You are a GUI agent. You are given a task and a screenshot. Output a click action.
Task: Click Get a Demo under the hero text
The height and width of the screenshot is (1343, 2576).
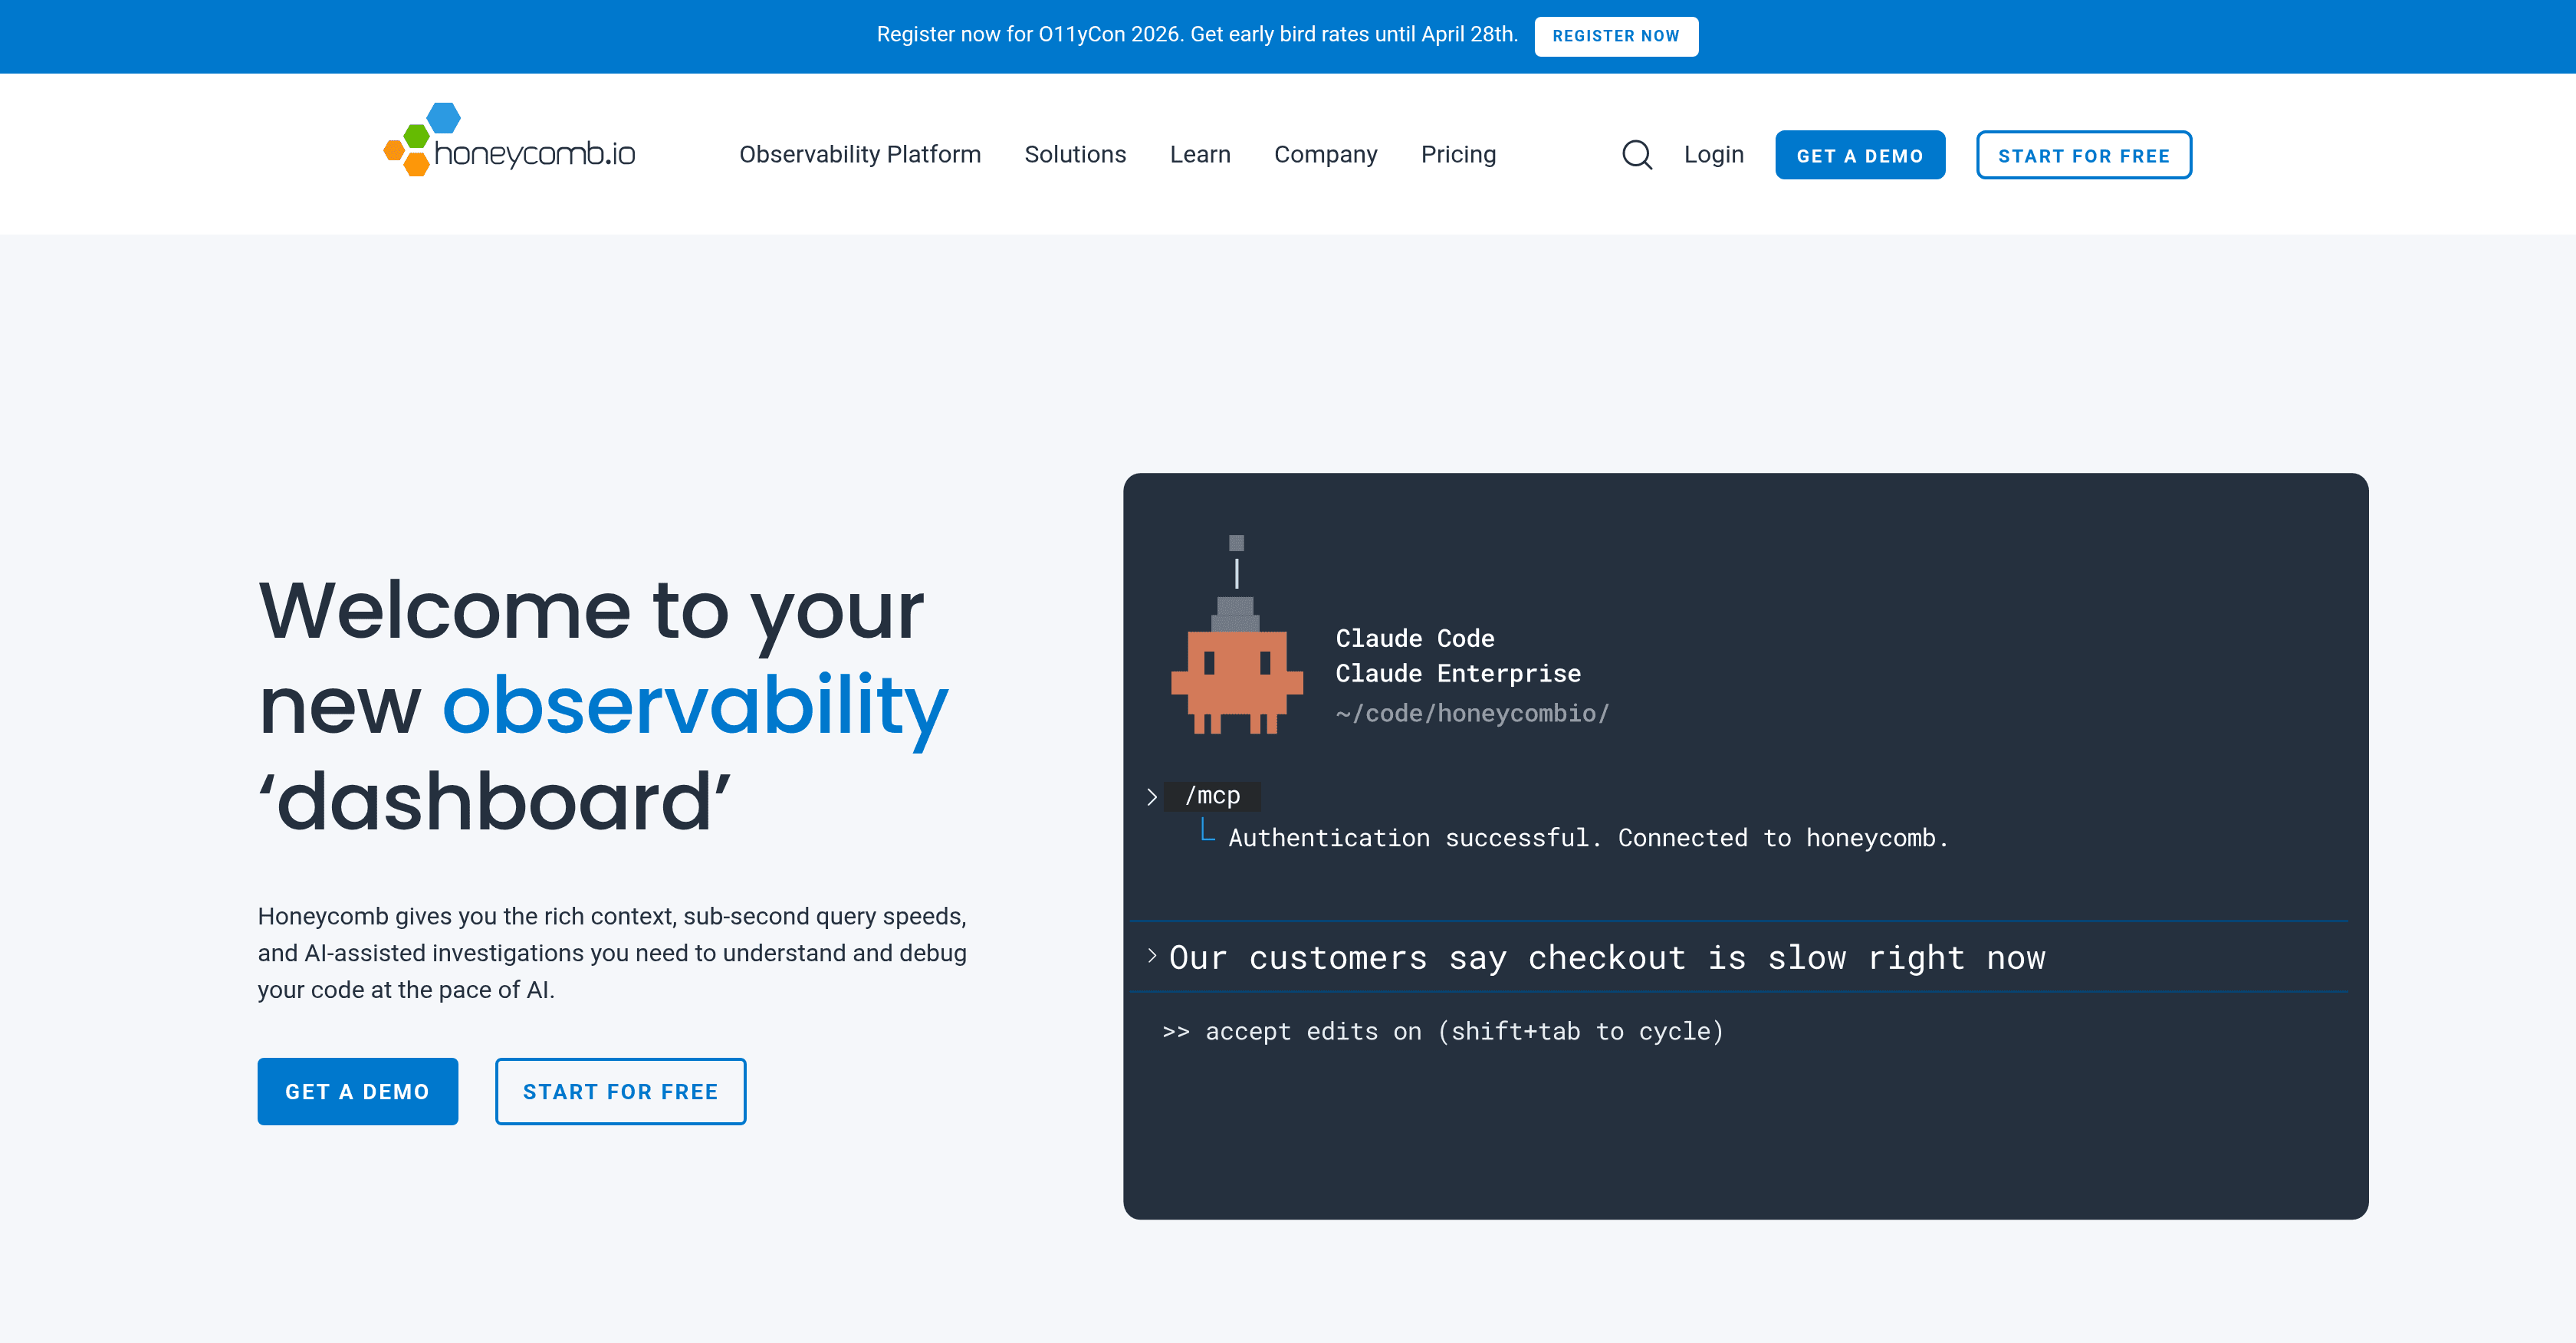[357, 1091]
